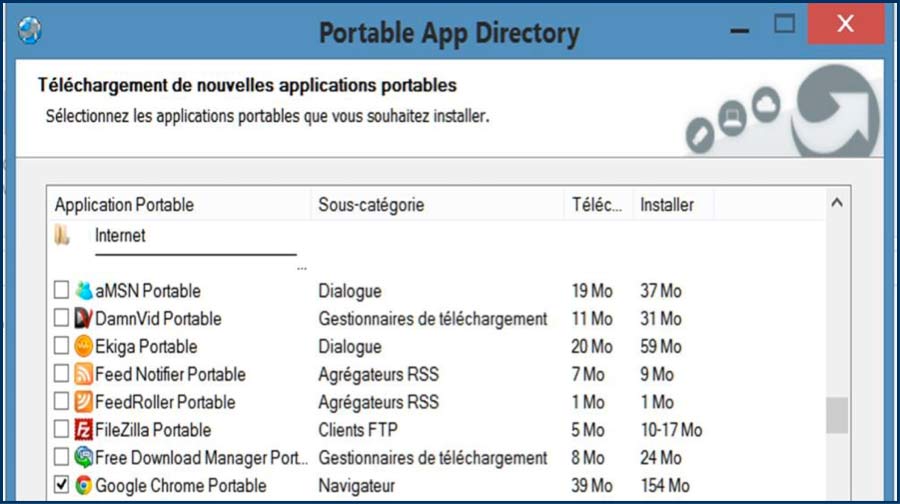Enable the aMSN Portable checkbox
This screenshot has width=900, height=504.
point(61,291)
